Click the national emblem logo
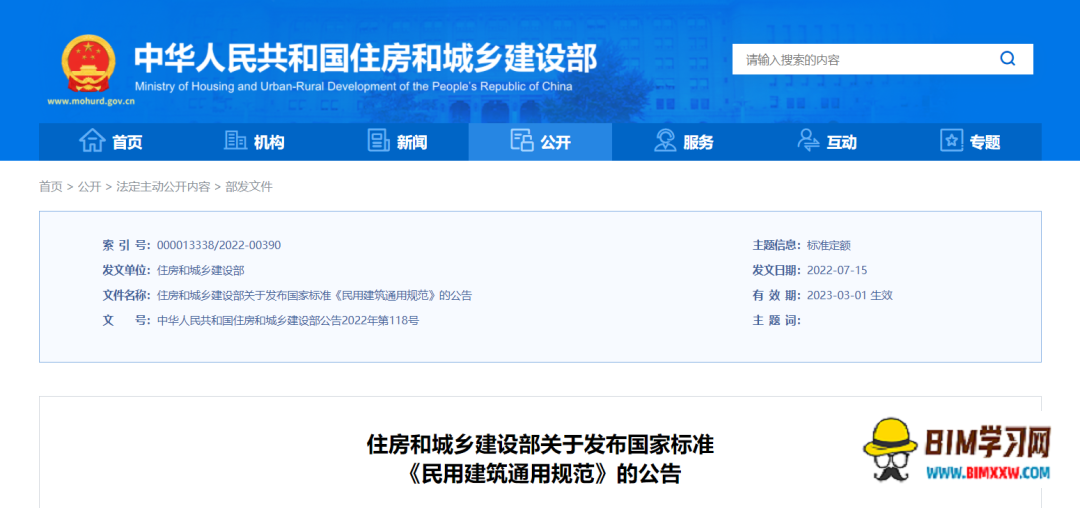 (x=88, y=63)
